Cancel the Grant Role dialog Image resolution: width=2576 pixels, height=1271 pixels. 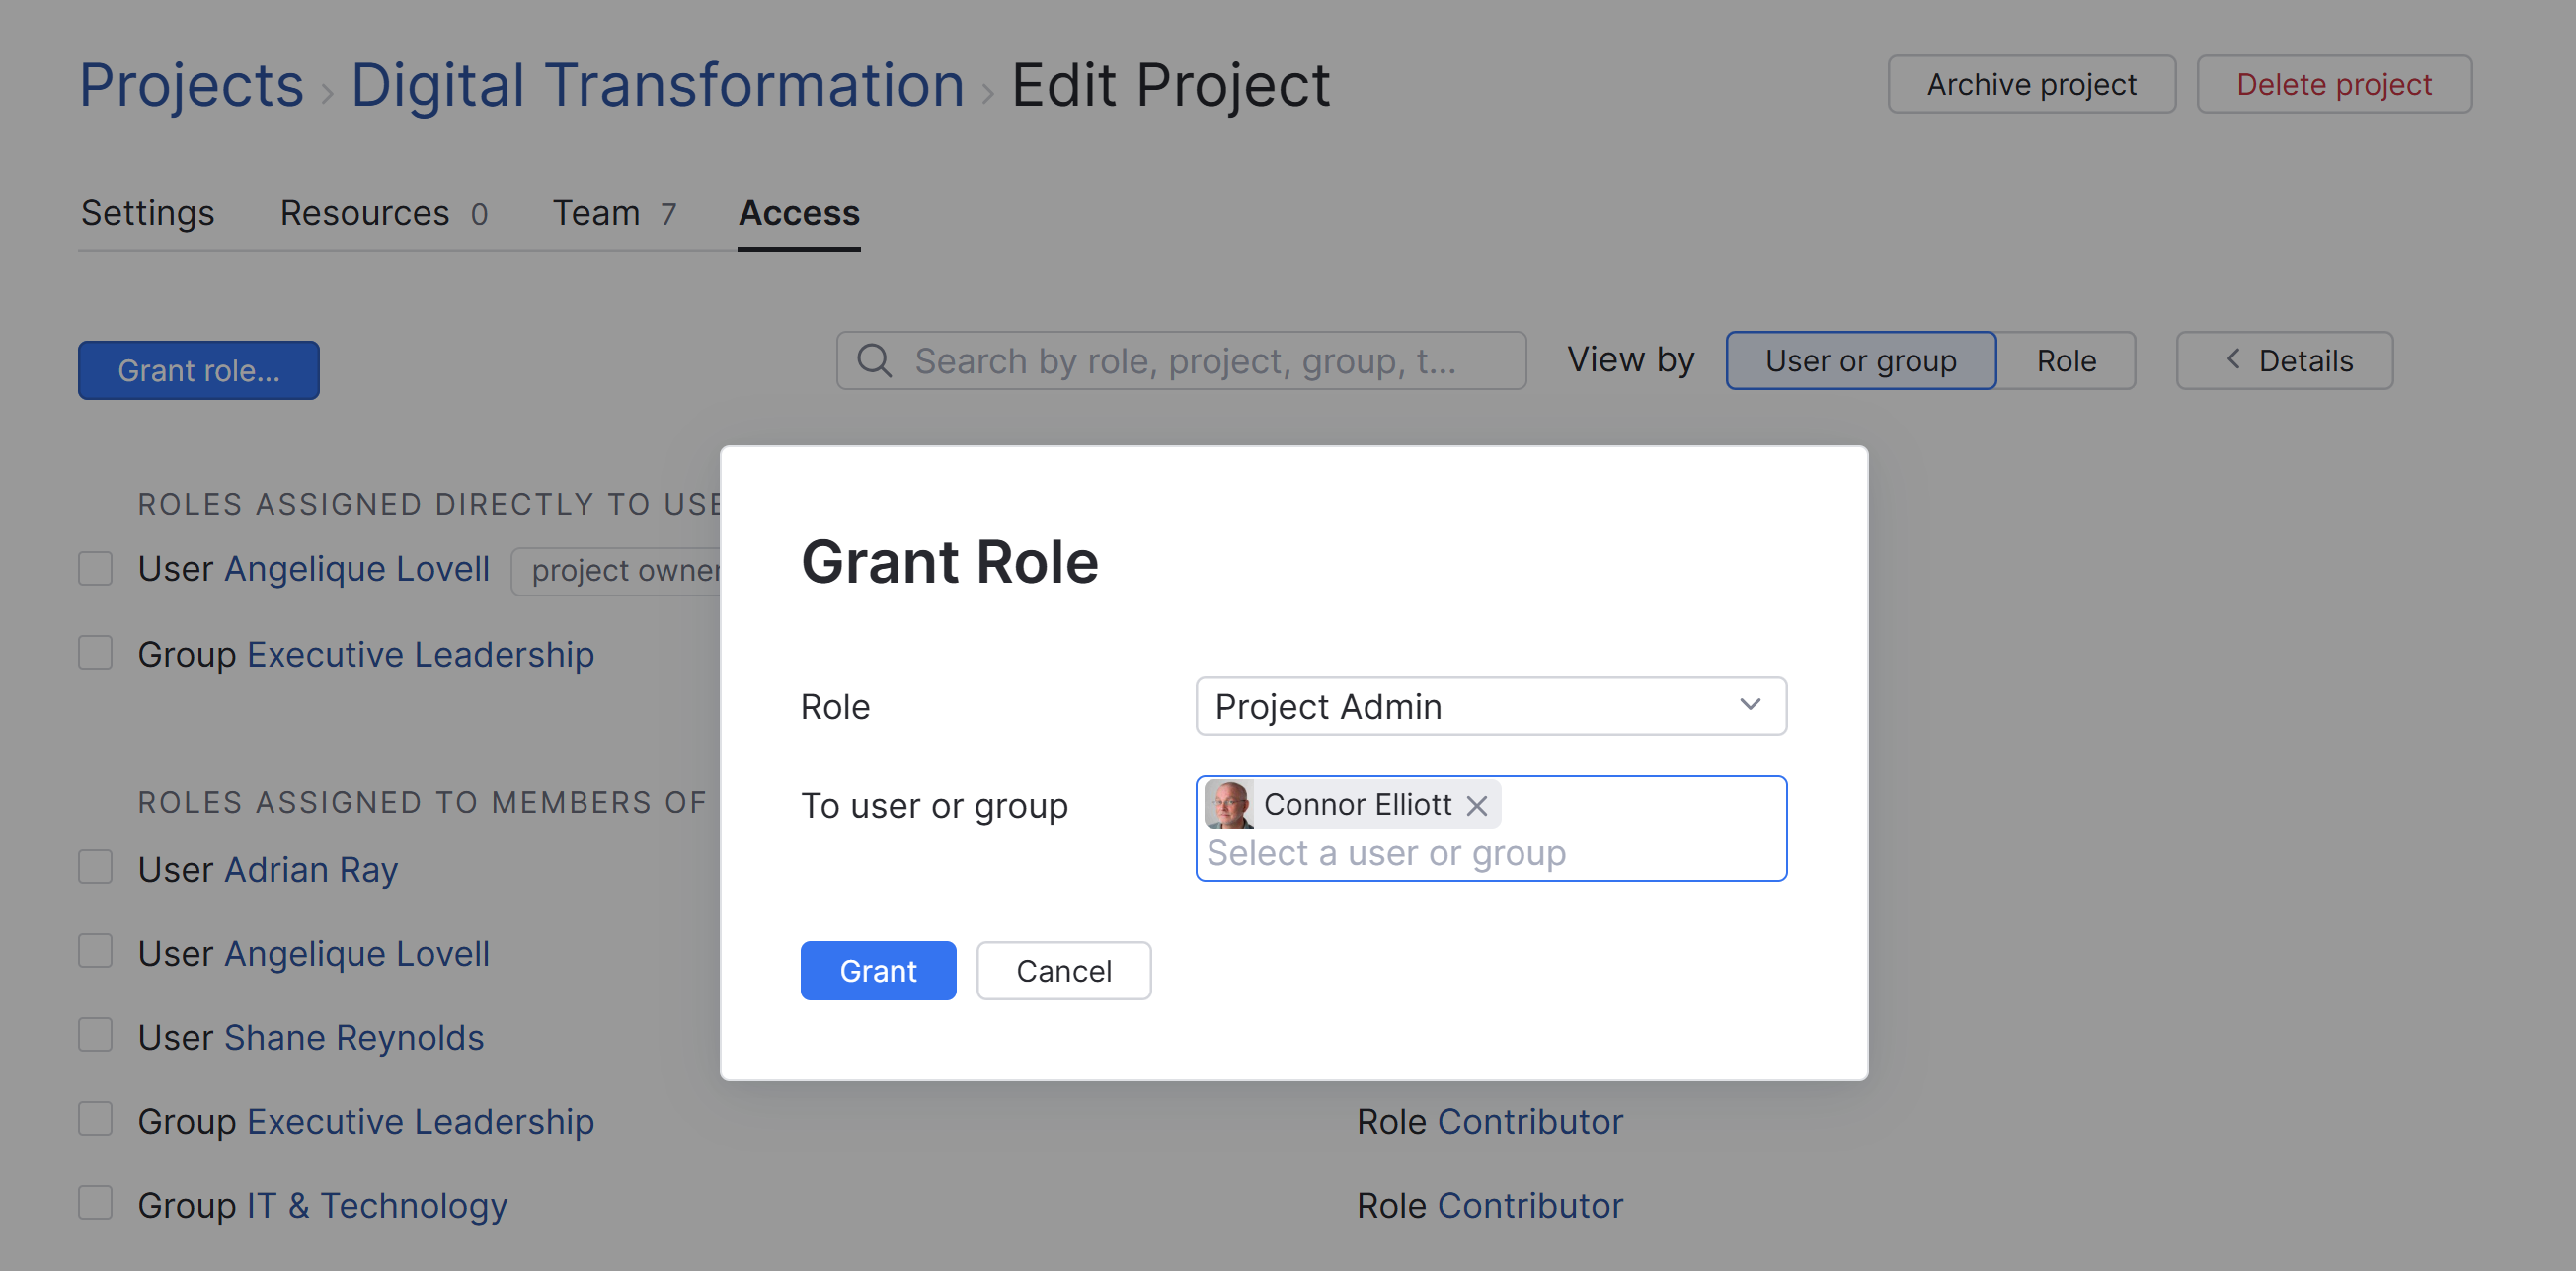pyautogui.click(x=1062, y=970)
